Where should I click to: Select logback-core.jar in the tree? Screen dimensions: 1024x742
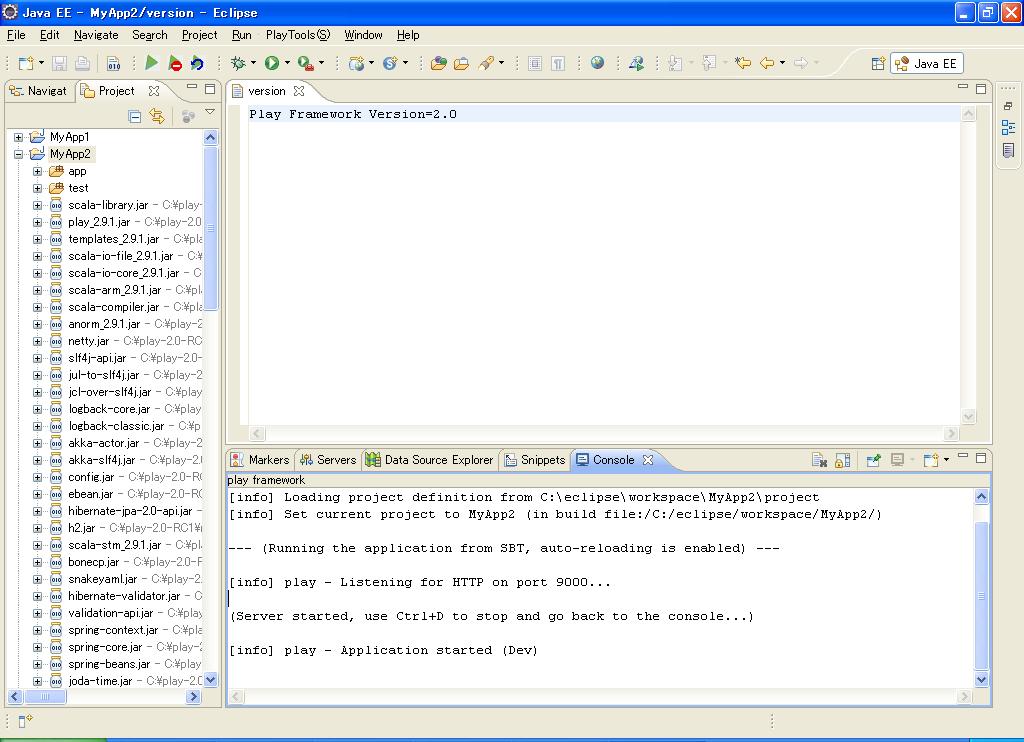click(109, 409)
